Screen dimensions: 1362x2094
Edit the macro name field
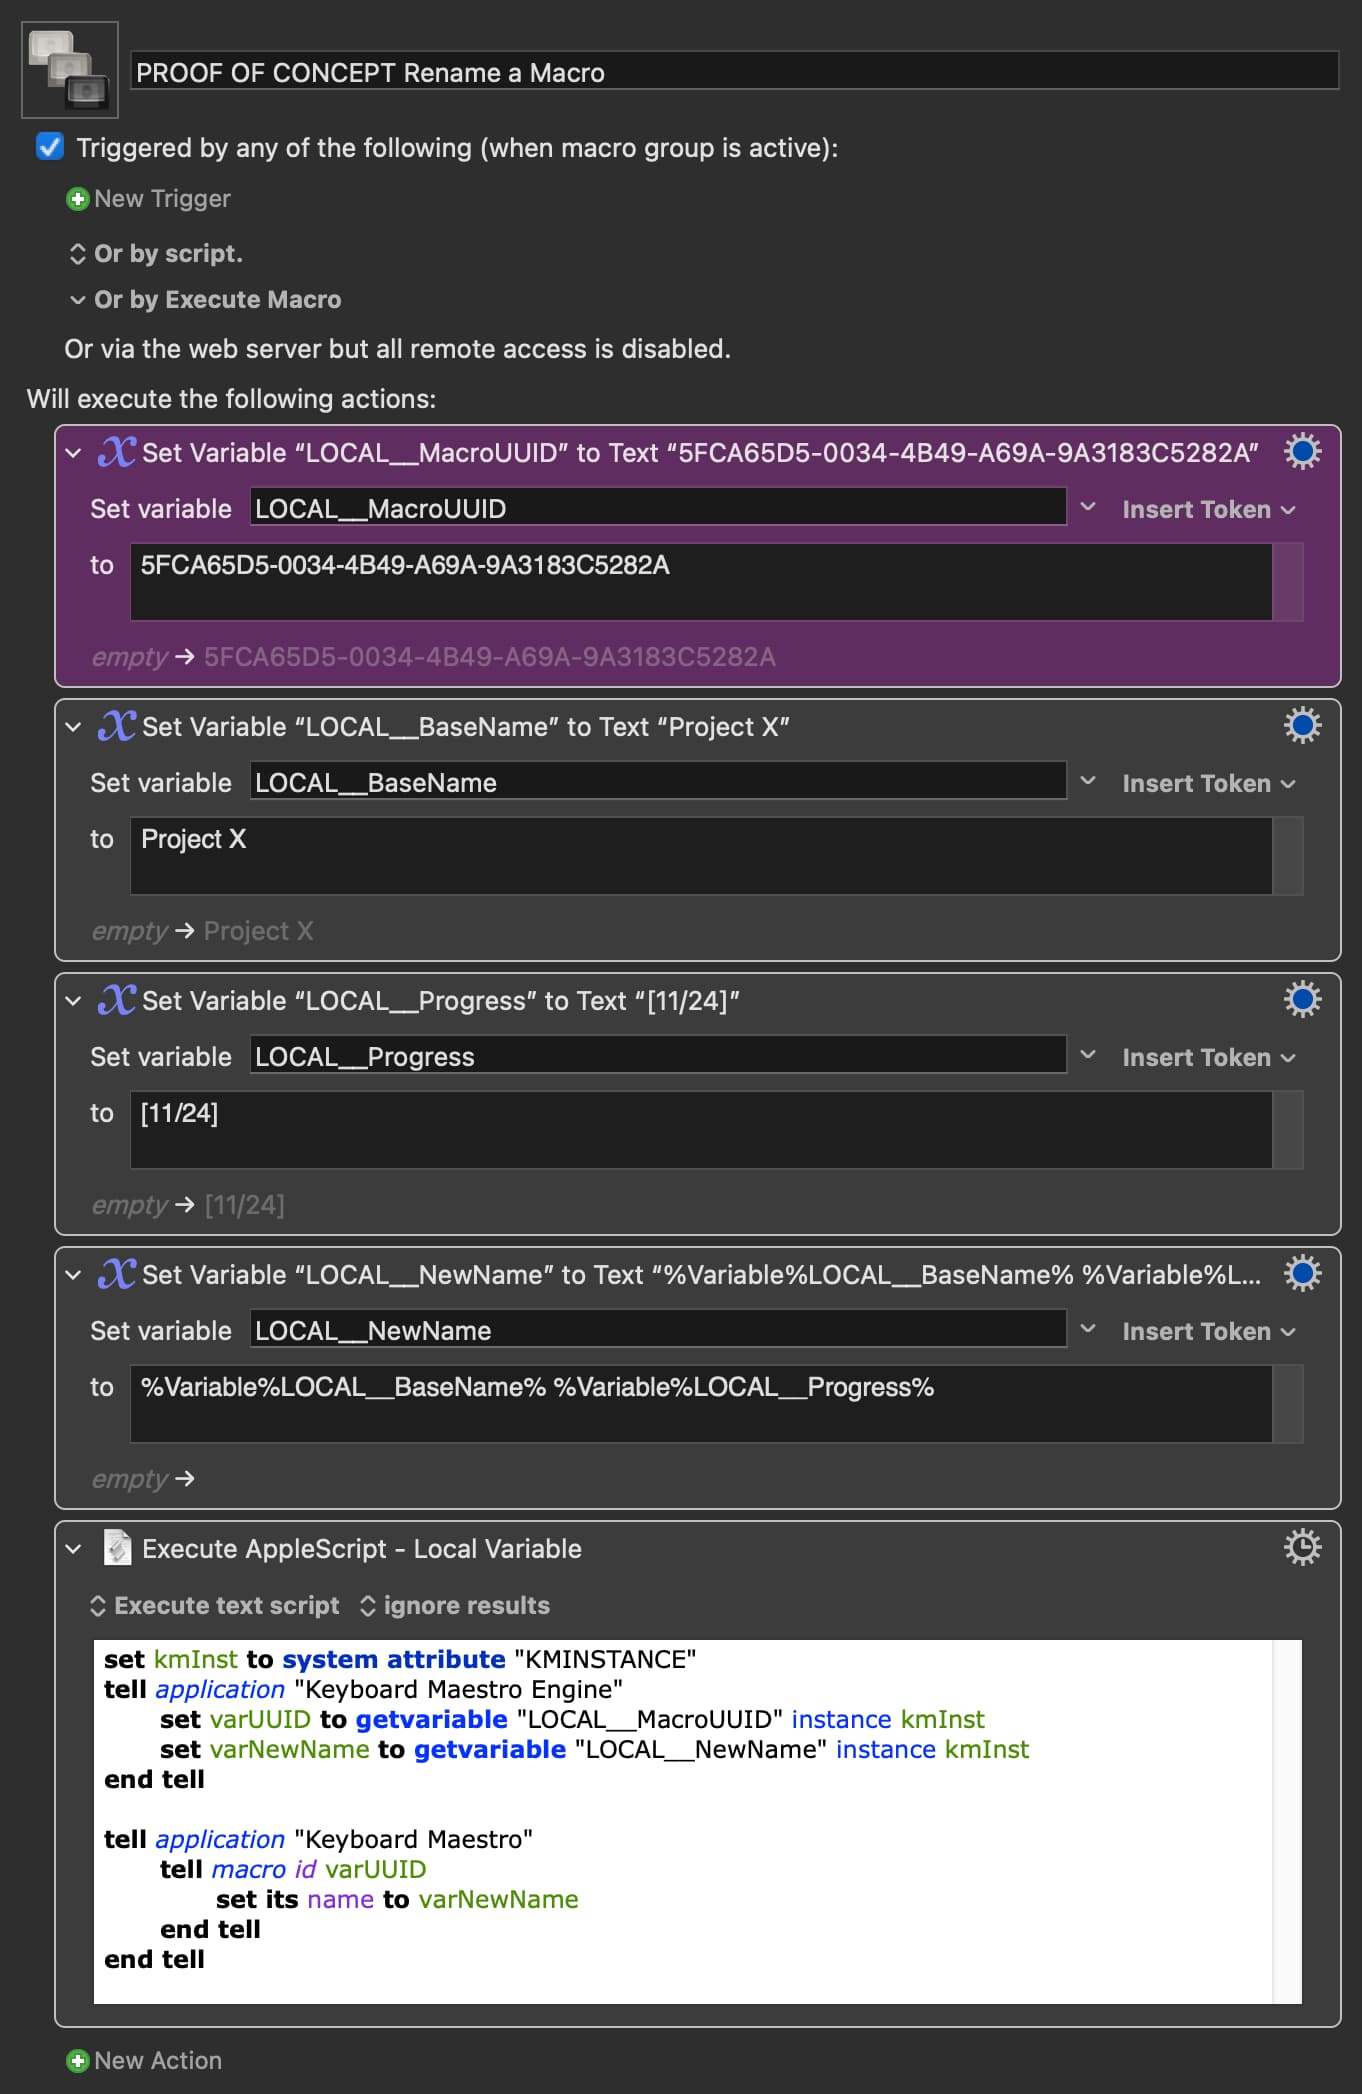tap(735, 72)
